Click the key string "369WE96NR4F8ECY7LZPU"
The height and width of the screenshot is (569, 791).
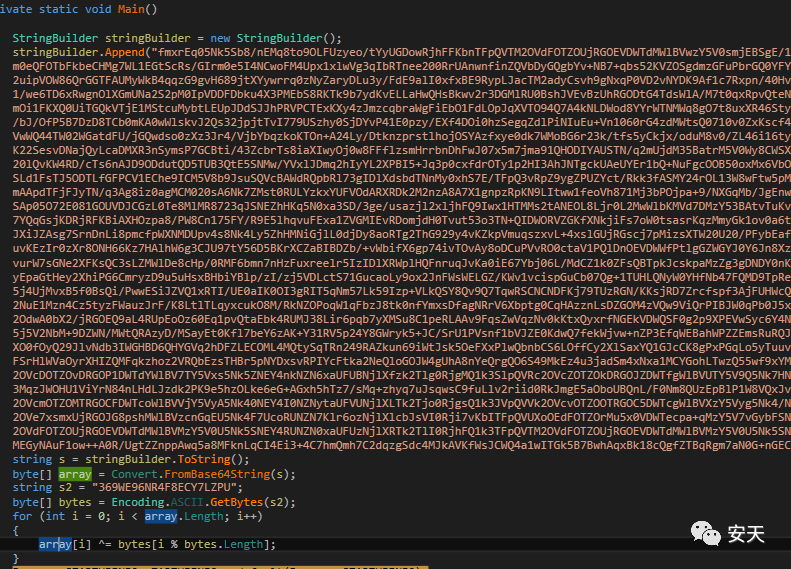(164, 488)
